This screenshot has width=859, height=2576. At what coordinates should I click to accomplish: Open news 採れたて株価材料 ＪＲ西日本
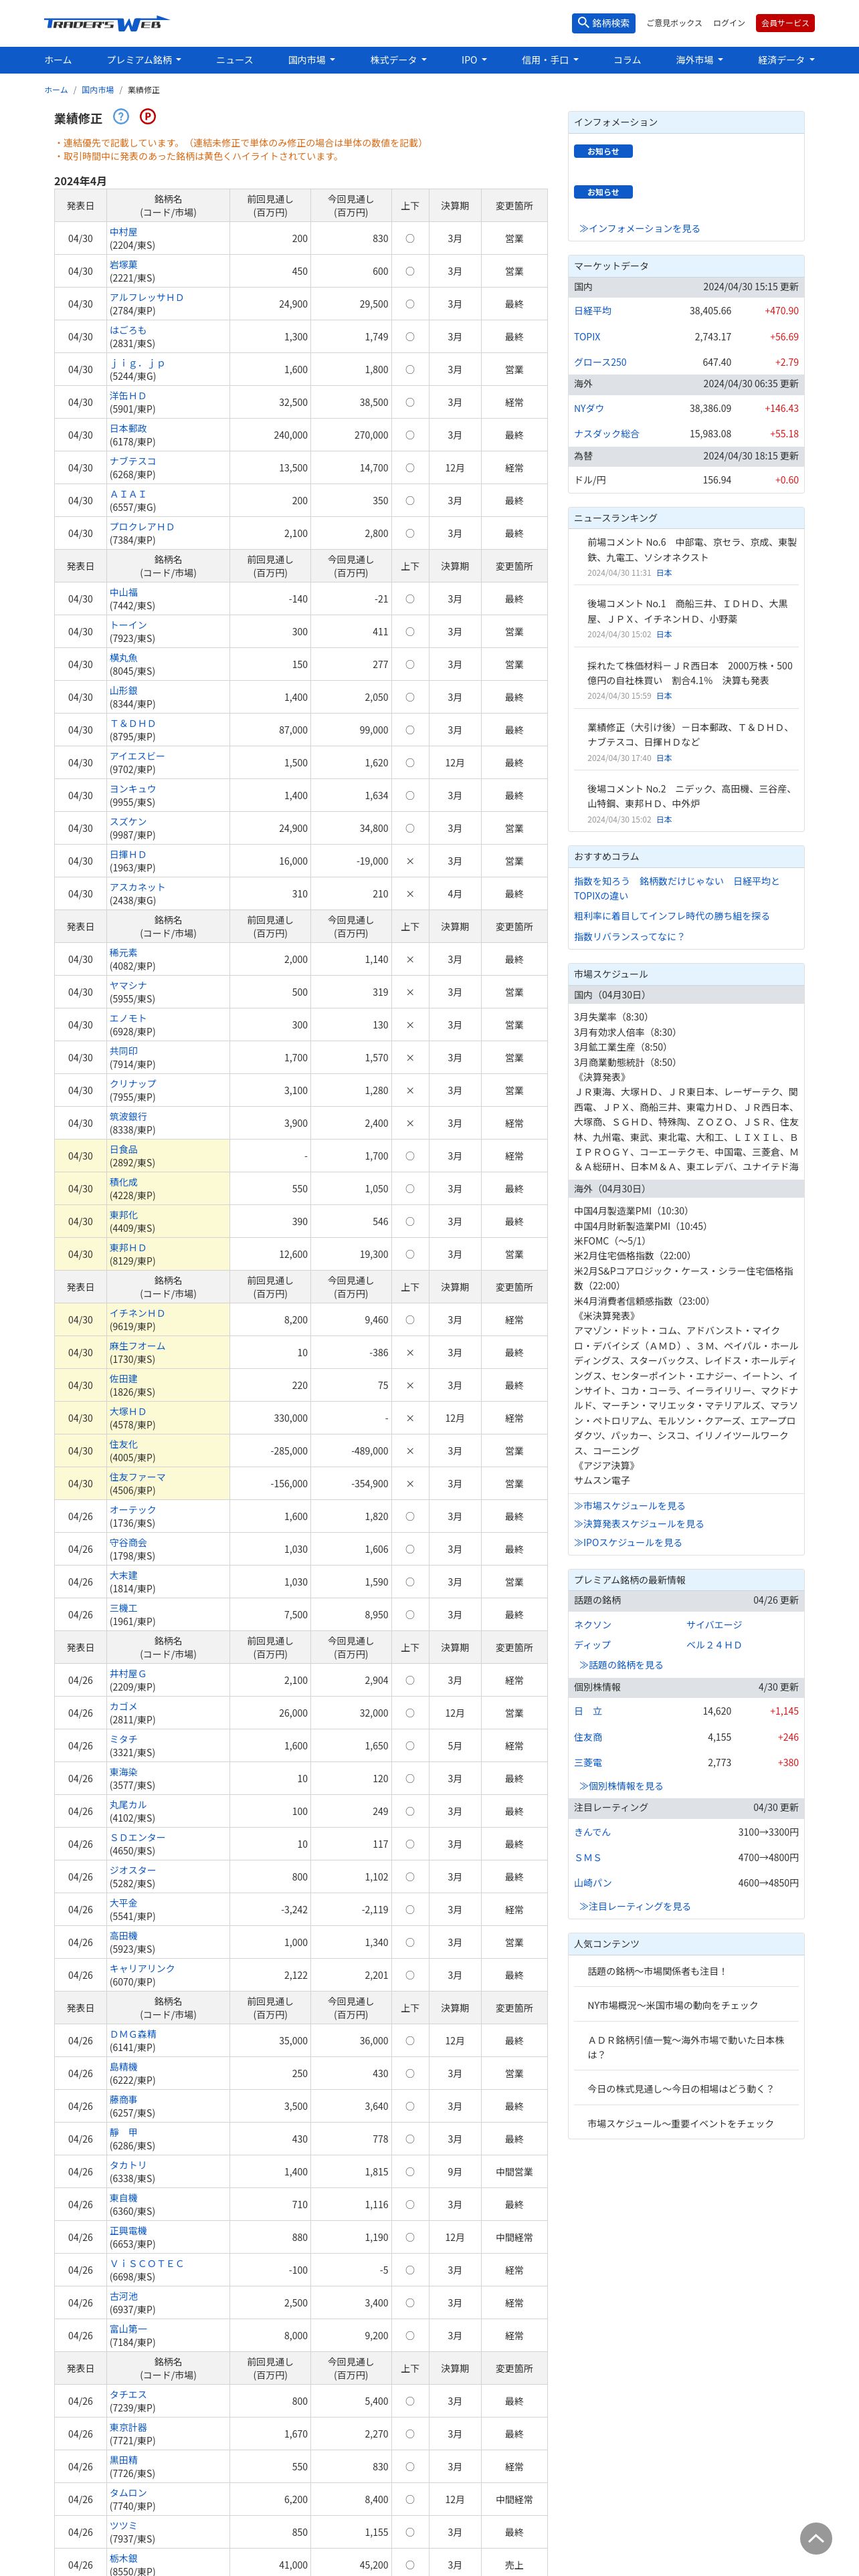pos(690,673)
